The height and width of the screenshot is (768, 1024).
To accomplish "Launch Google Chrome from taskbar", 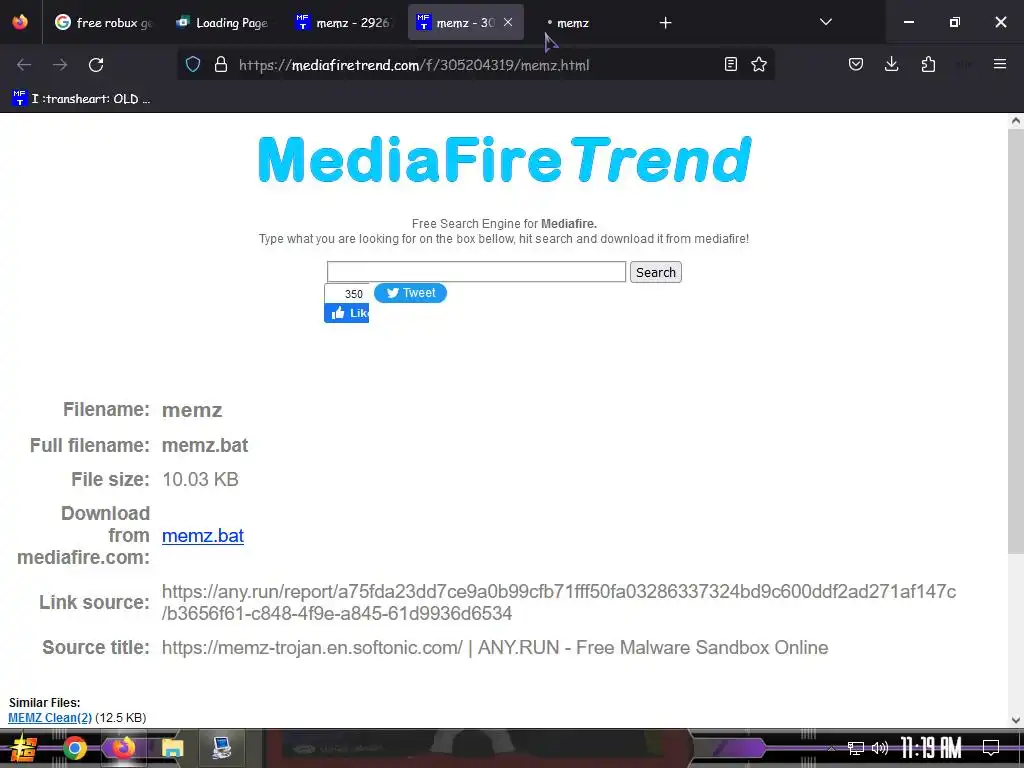I will (74, 748).
